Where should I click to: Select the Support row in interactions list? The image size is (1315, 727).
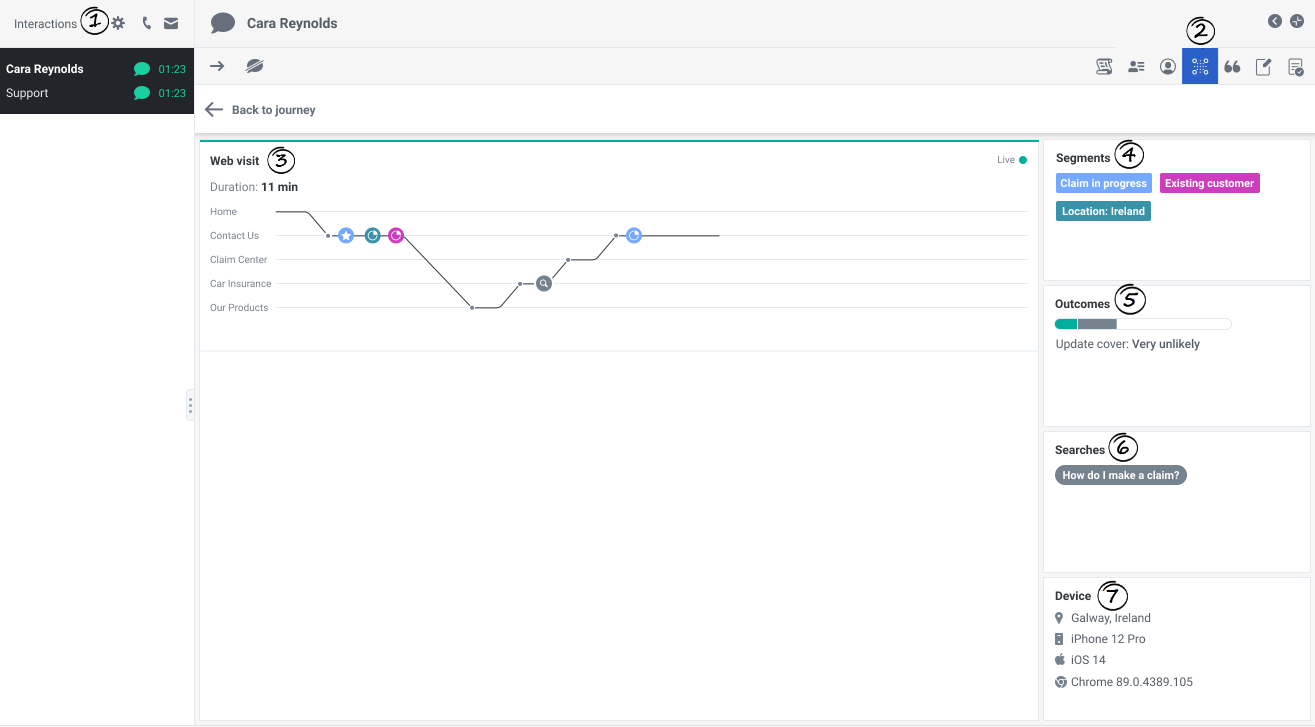tap(97, 93)
